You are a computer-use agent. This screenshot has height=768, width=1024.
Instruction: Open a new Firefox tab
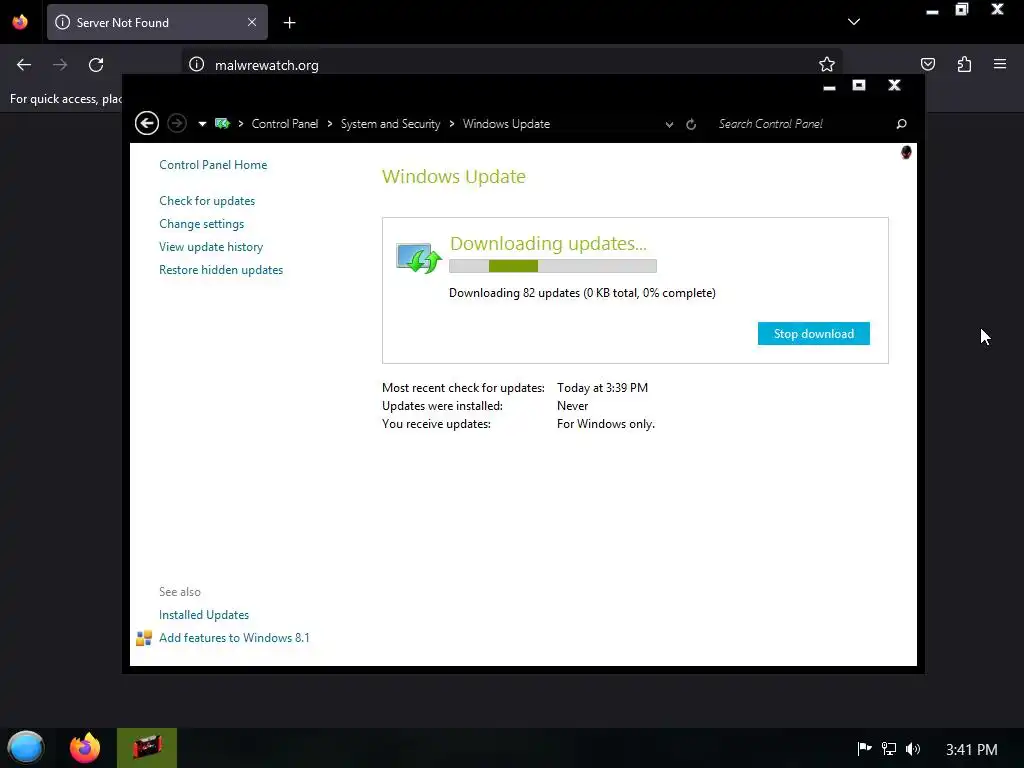(x=289, y=23)
